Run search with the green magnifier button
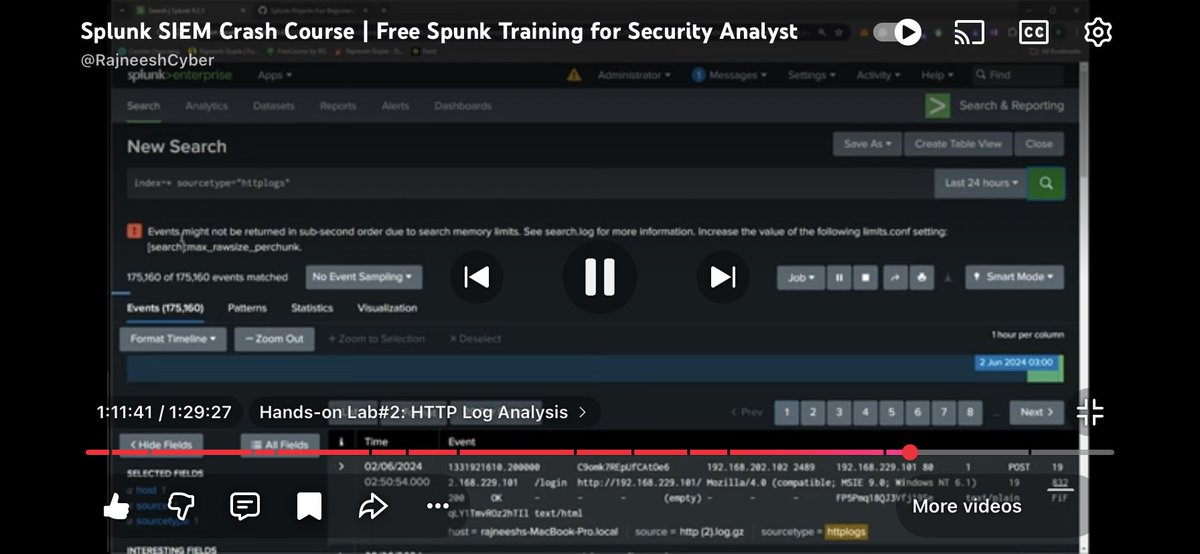The height and width of the screenshot is (554, 1200). [1046, 184]
